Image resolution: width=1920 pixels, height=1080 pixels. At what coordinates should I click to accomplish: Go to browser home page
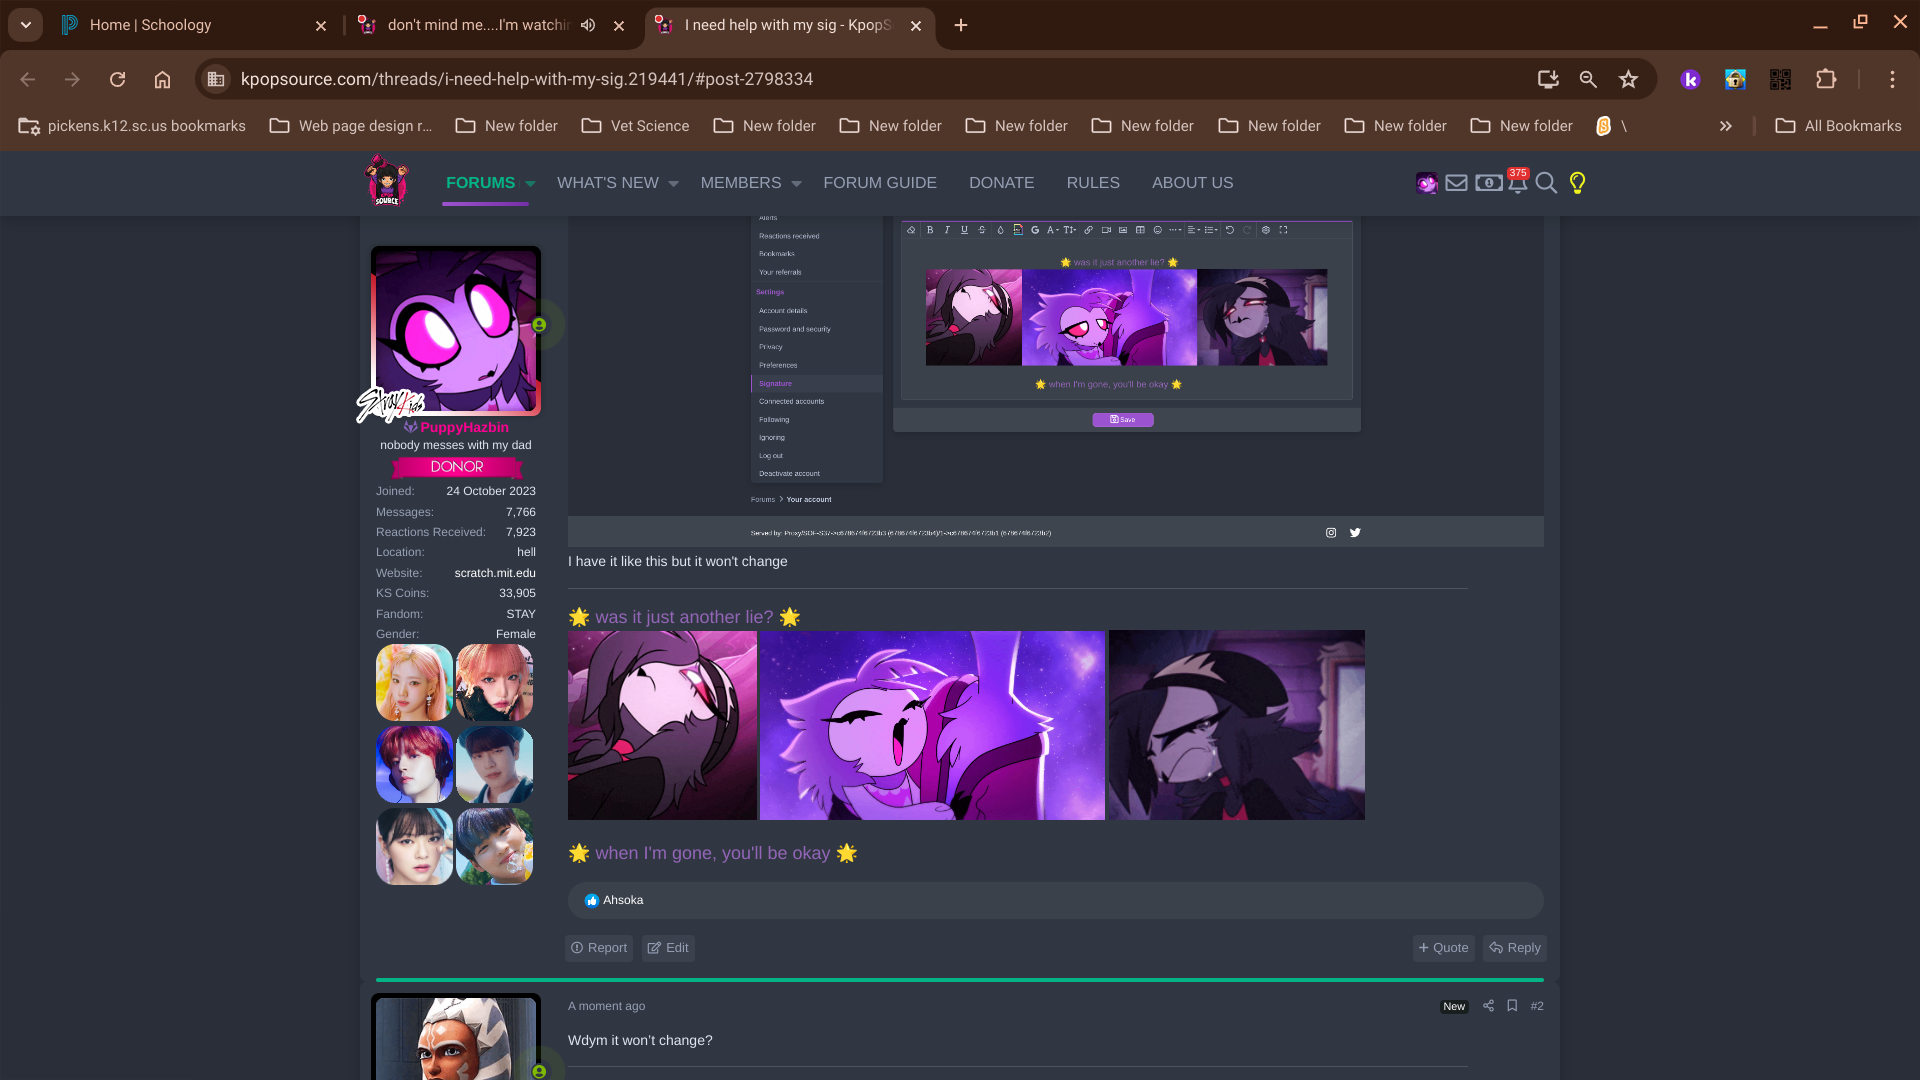pos(162,79)
